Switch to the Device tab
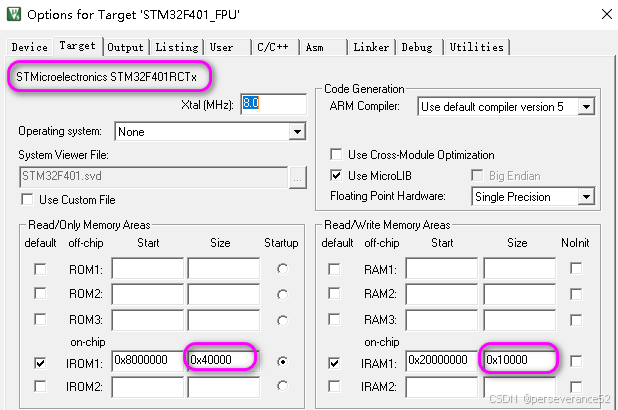Image resolution: width=618 pixels, height=410 pixels. click(x=30, y=47)
